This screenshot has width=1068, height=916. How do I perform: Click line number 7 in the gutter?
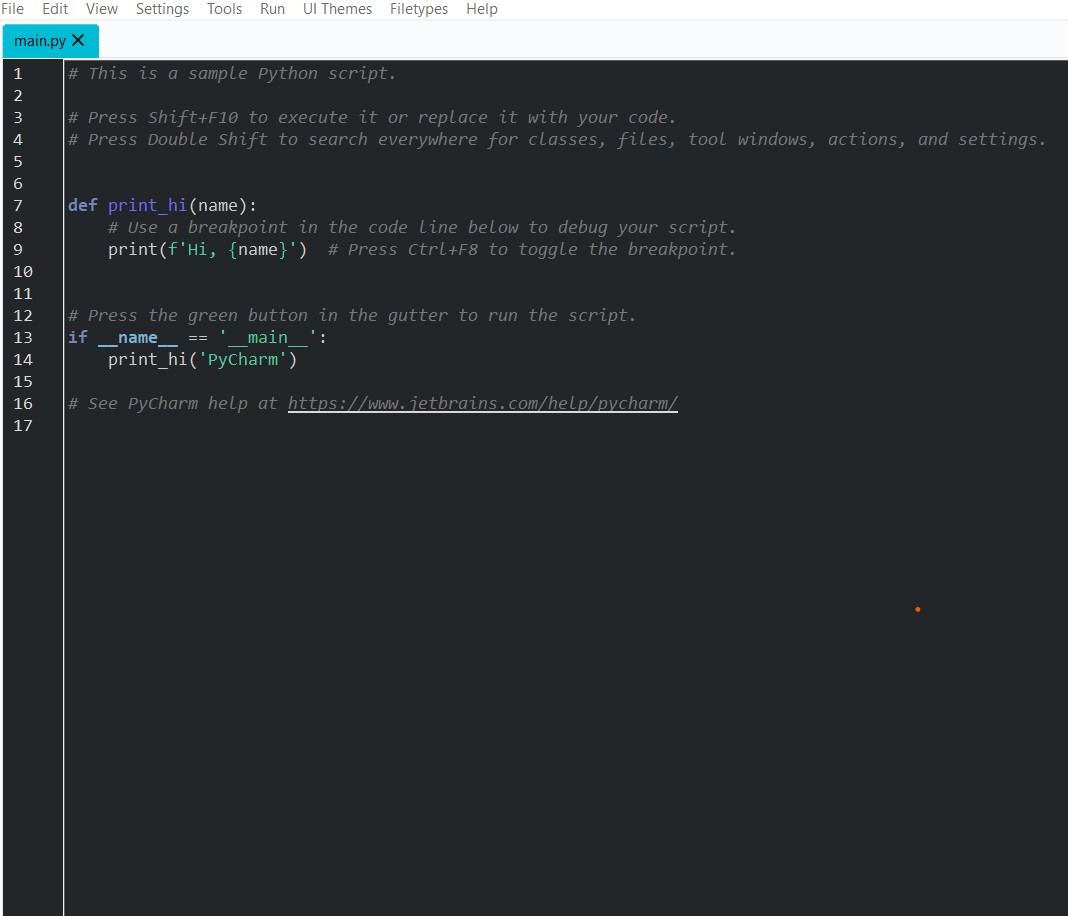18,206
